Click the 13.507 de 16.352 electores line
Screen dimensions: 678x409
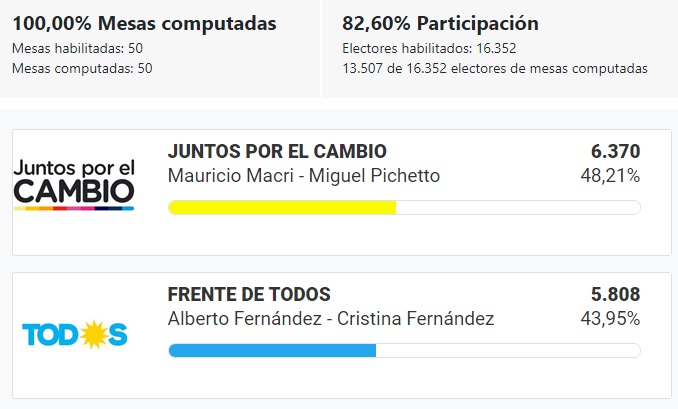coord(494,68)
